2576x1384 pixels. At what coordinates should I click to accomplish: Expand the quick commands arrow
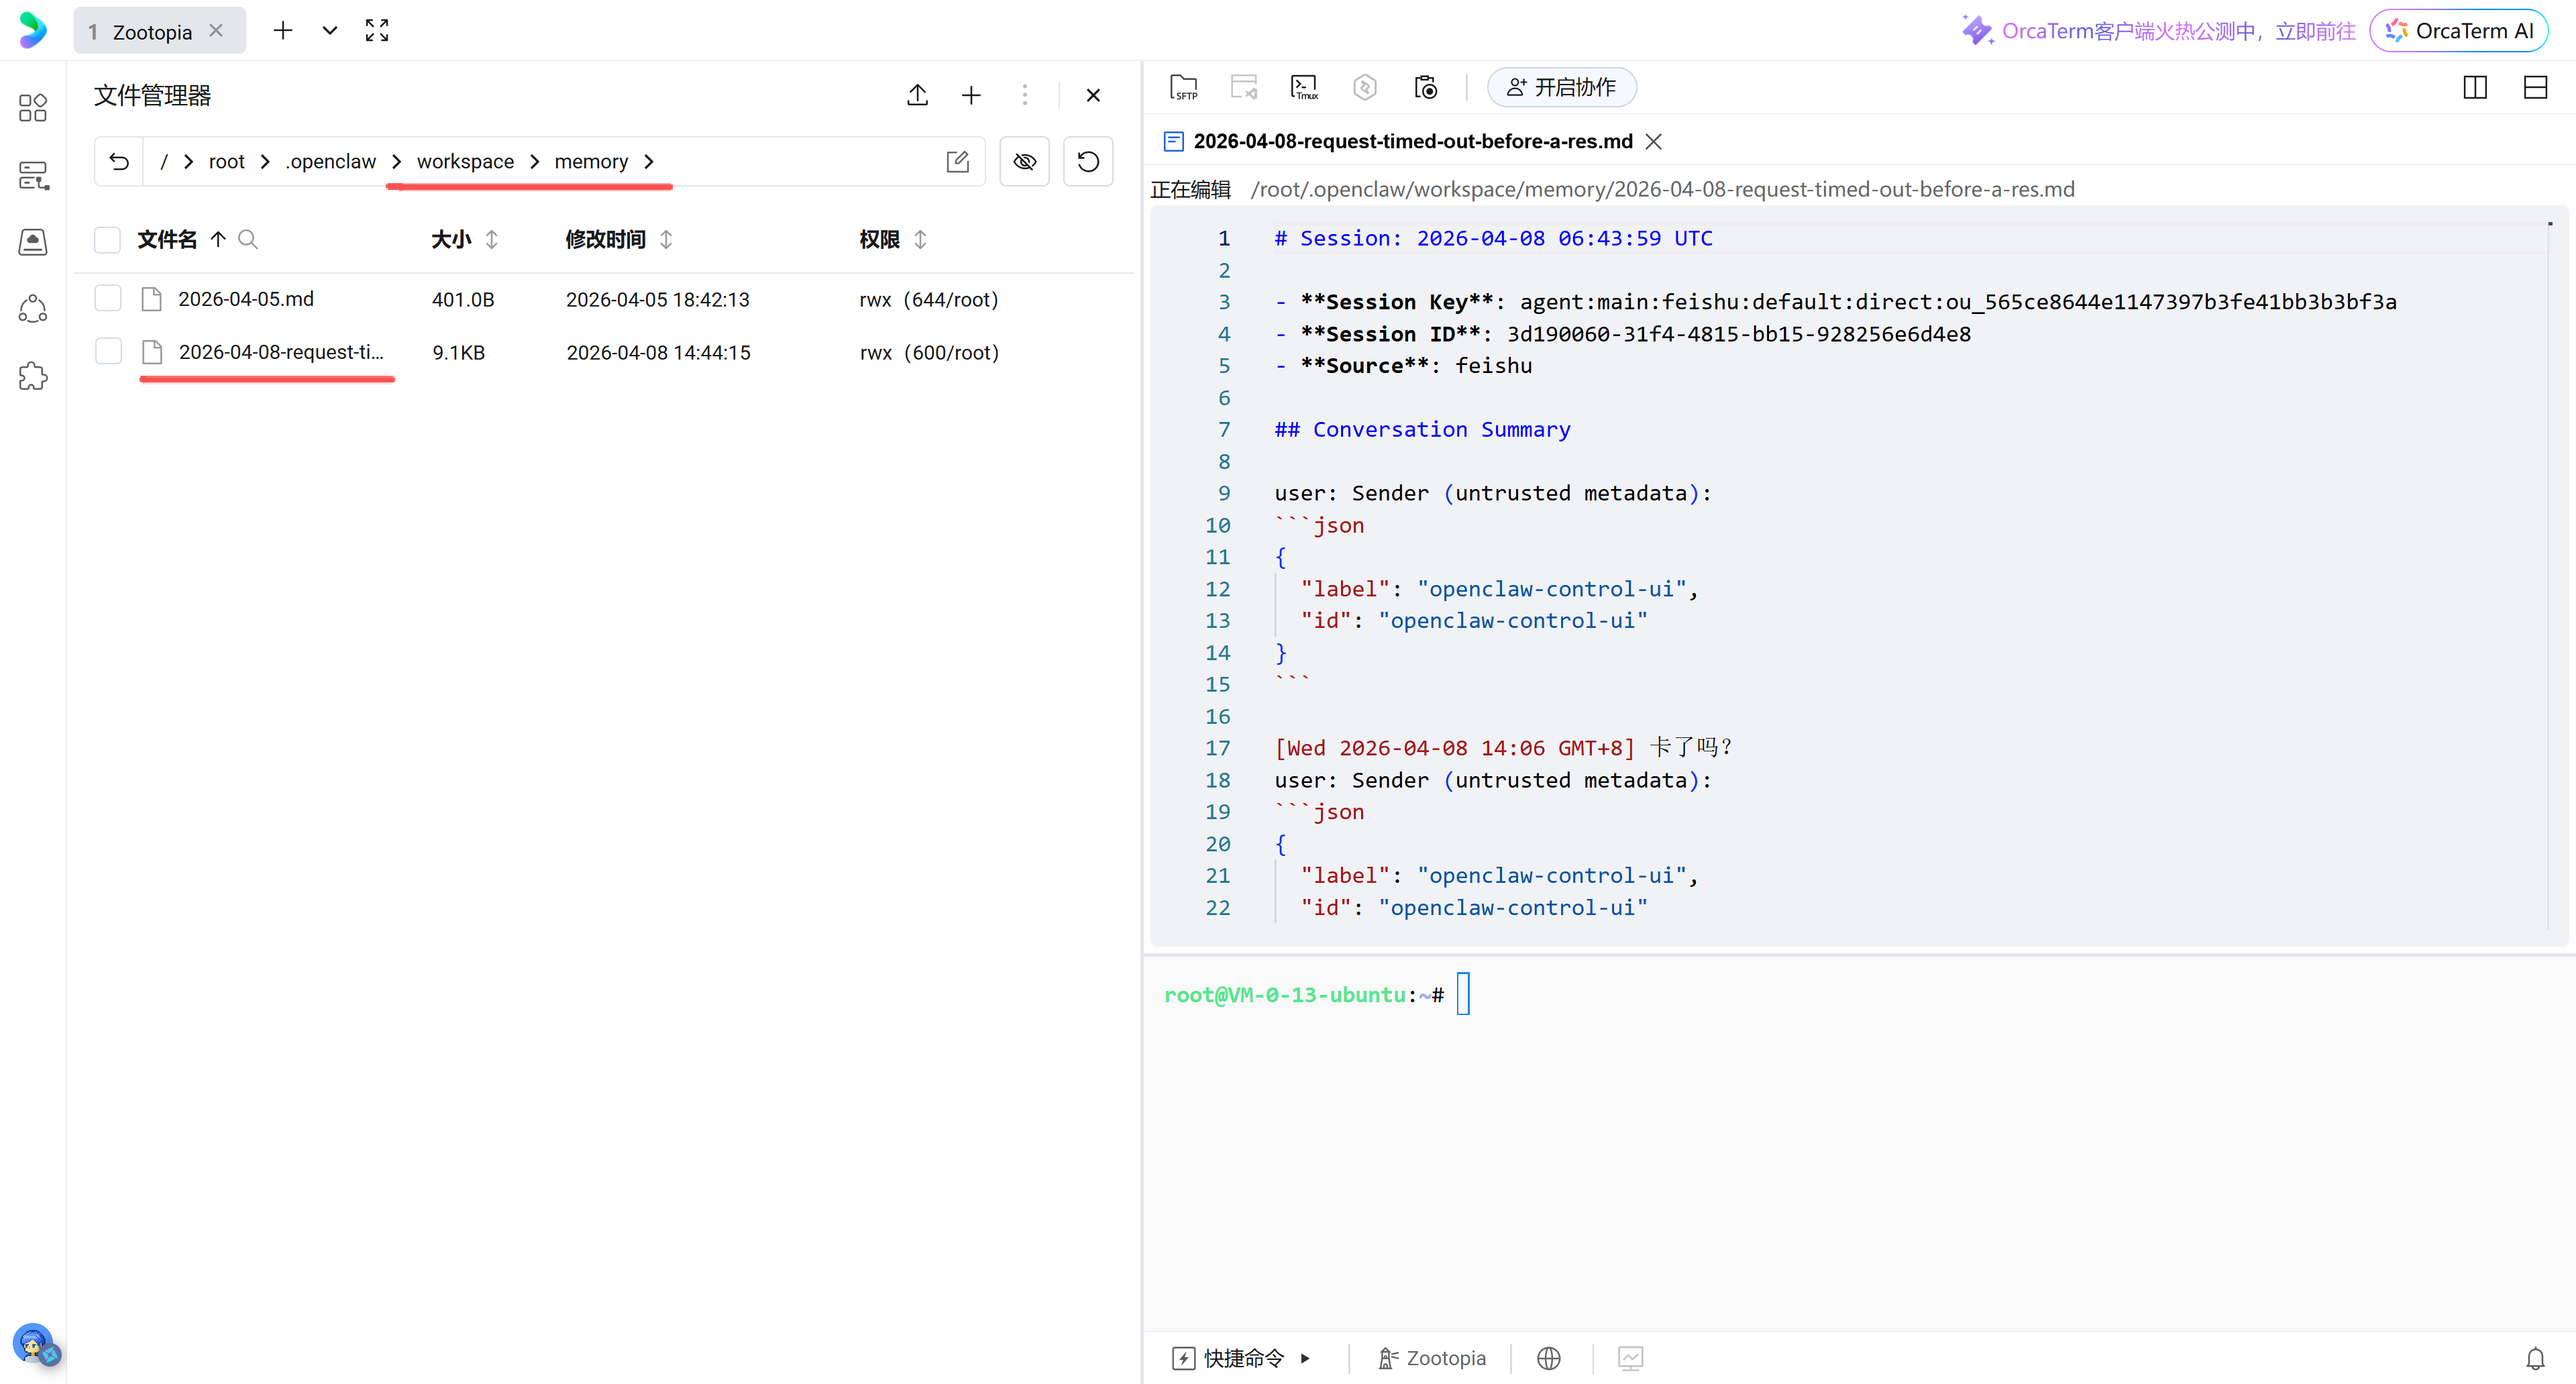(x=1305, y=1359)
